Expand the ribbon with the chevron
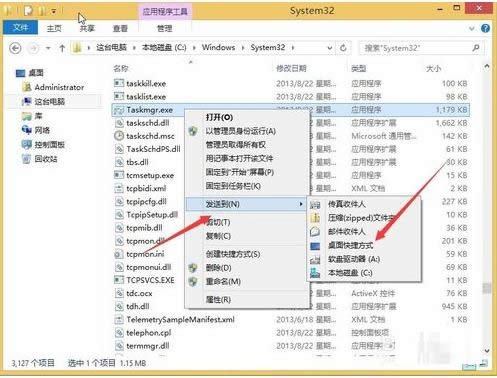This screenshot has width=497, height=378. coord(472,29)
